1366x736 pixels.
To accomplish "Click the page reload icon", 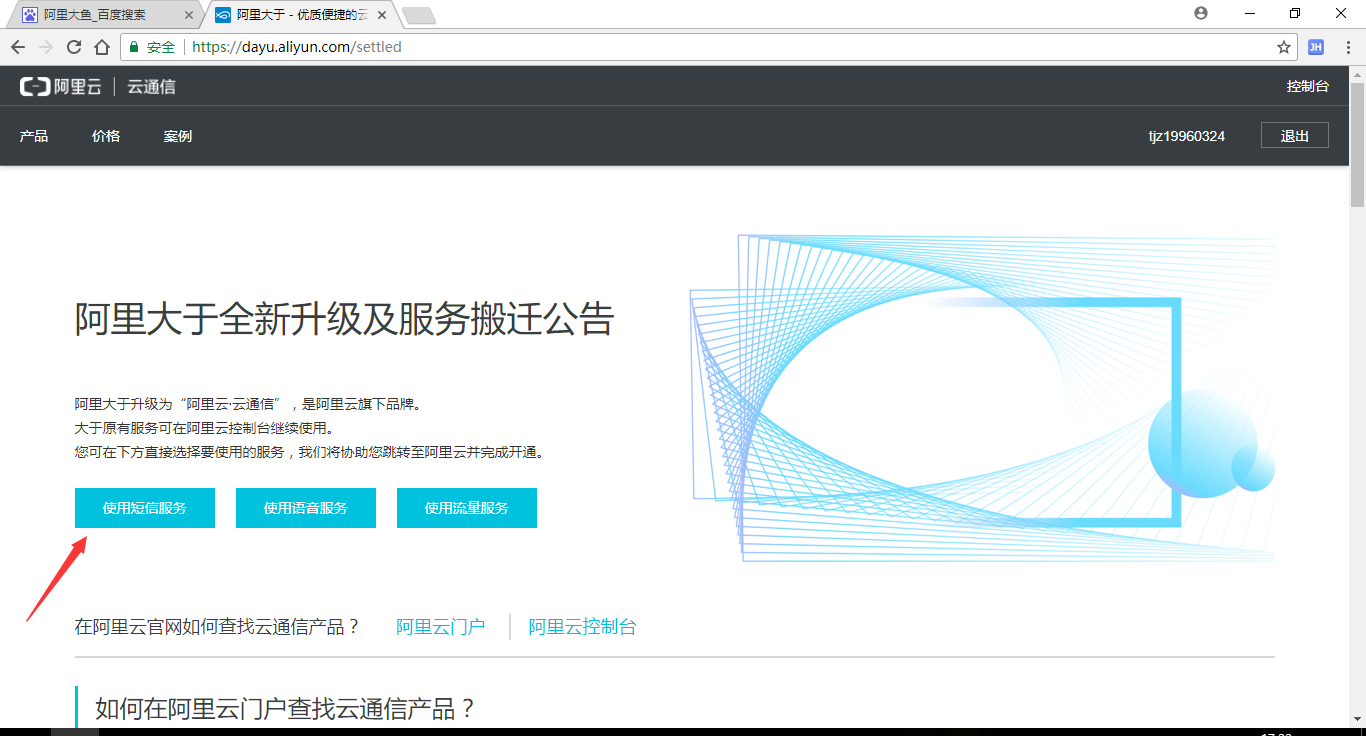I will tap(73, 47).
